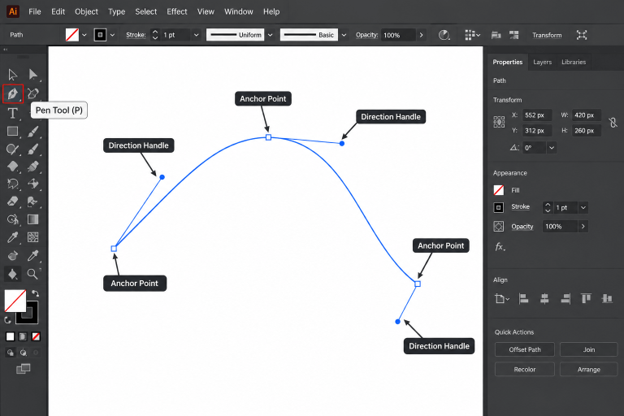Open the Transform link in the control bar
The image size is (624, 416).
(547, 35)
